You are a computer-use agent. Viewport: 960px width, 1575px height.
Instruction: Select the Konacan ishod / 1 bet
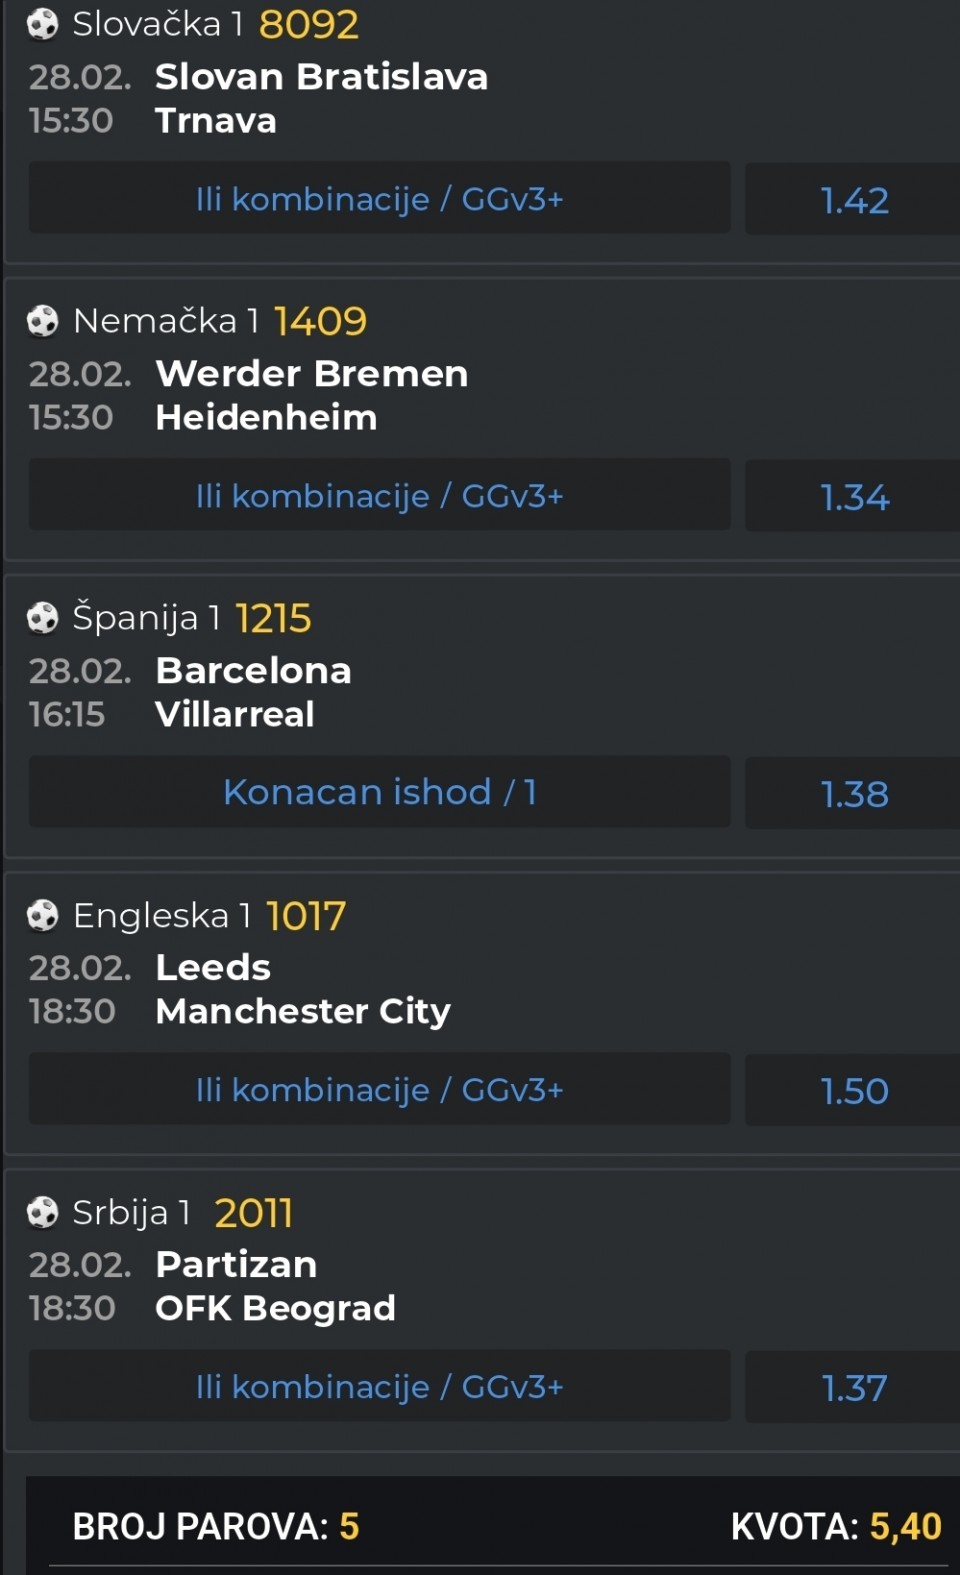click(x=380, y=792)
